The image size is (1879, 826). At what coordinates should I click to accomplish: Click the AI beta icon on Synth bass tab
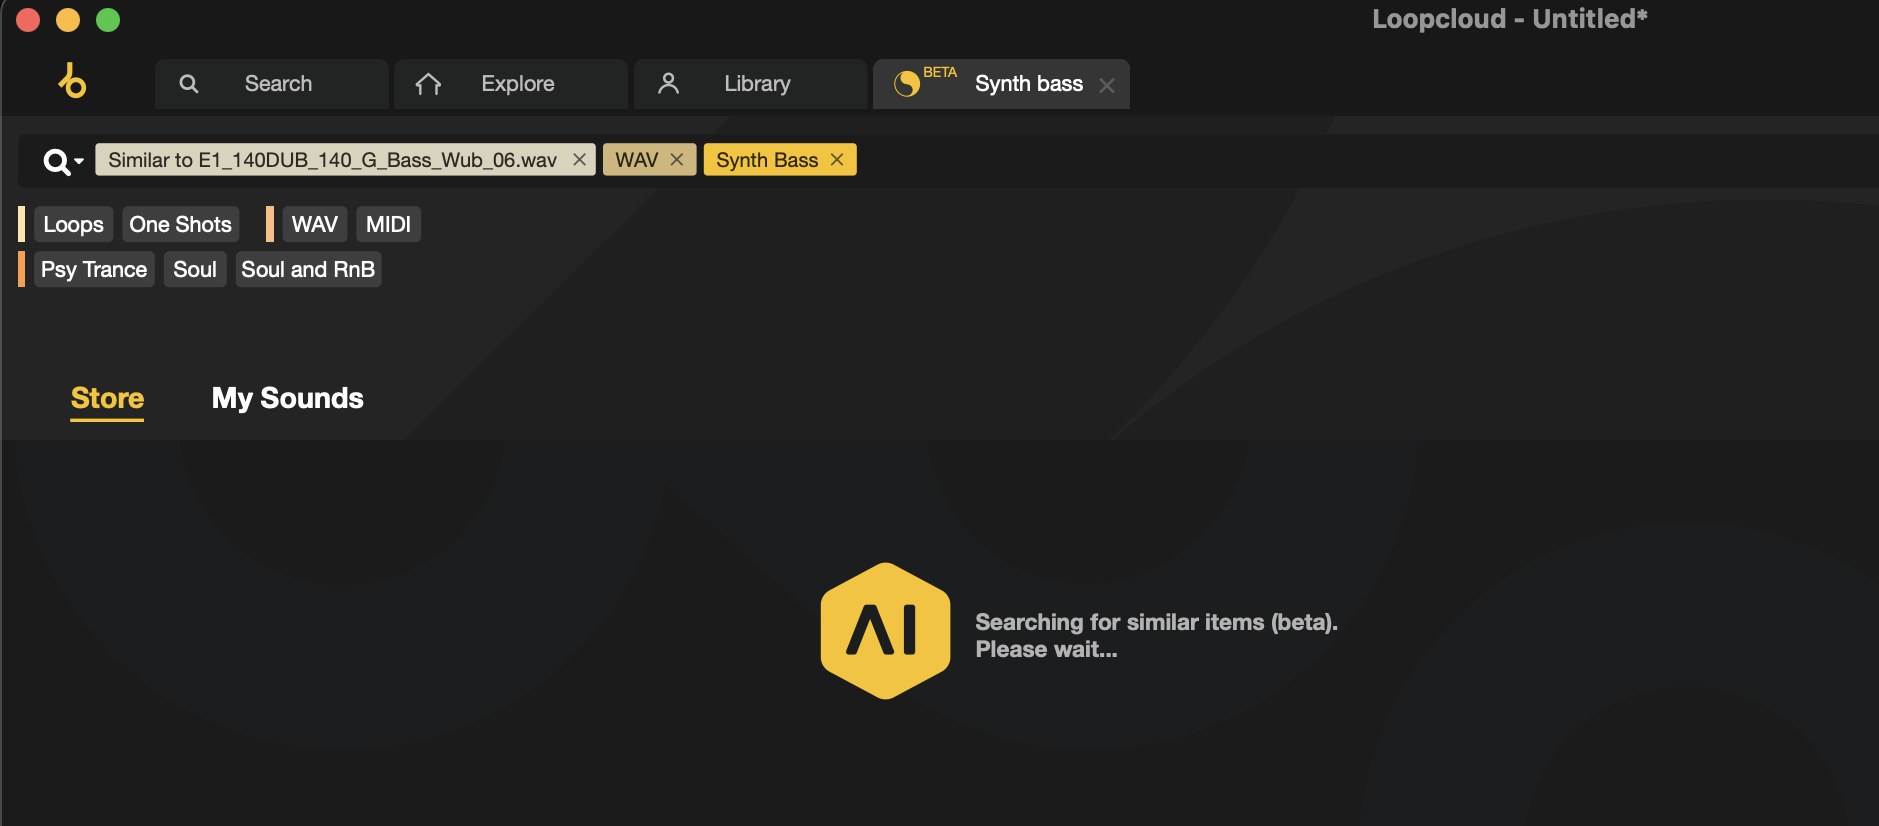tap(907, 84)
